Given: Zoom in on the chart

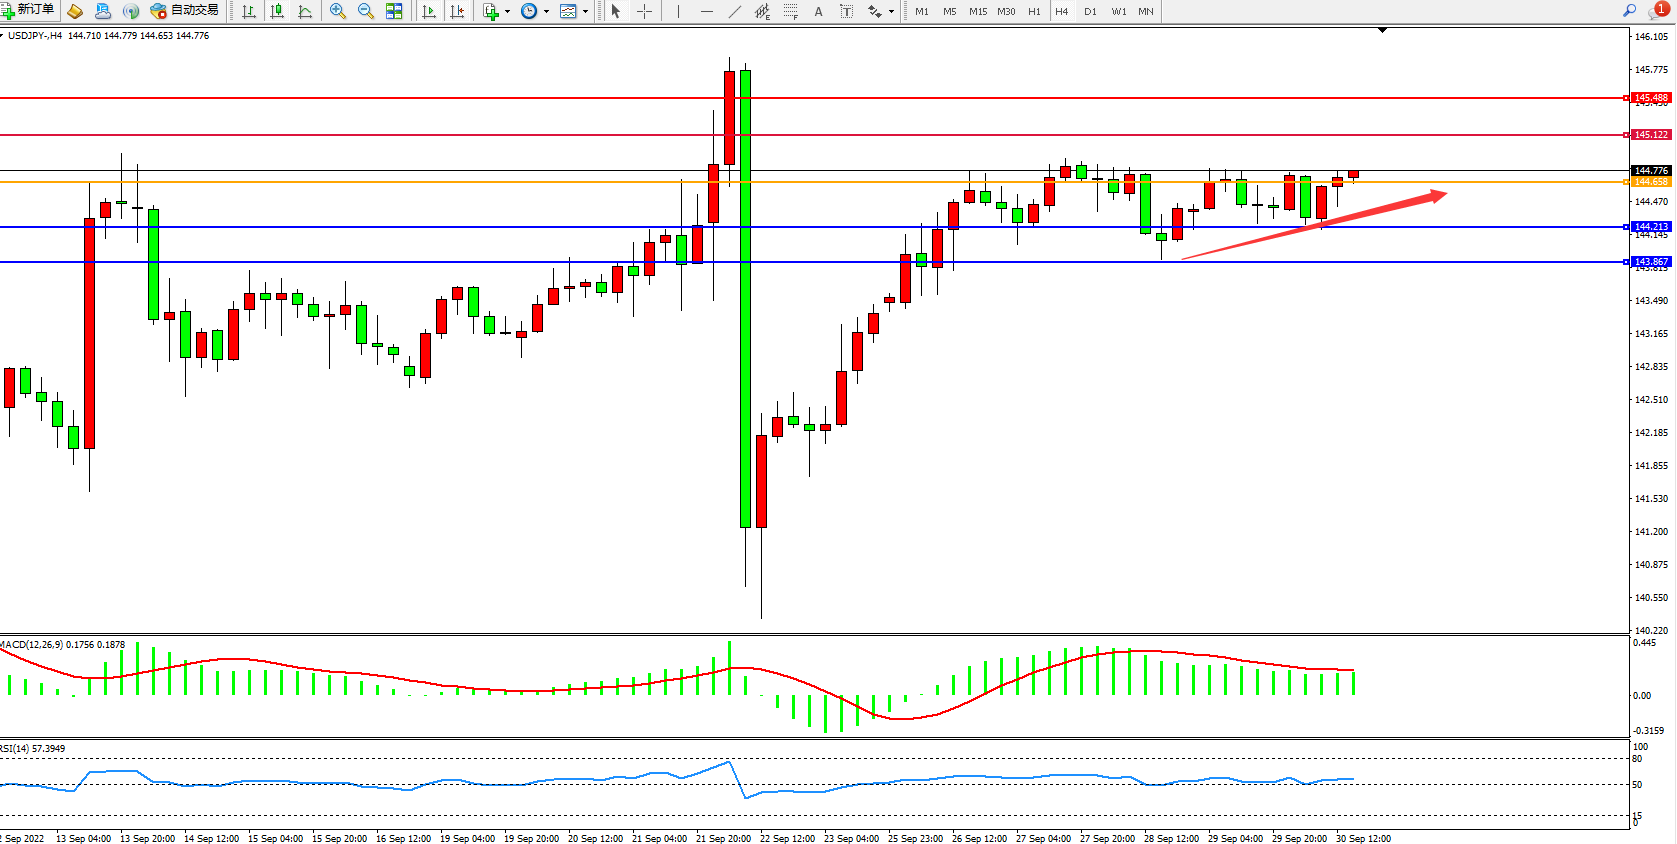Looking at the screenshot, I should click(x=338, y=11).
